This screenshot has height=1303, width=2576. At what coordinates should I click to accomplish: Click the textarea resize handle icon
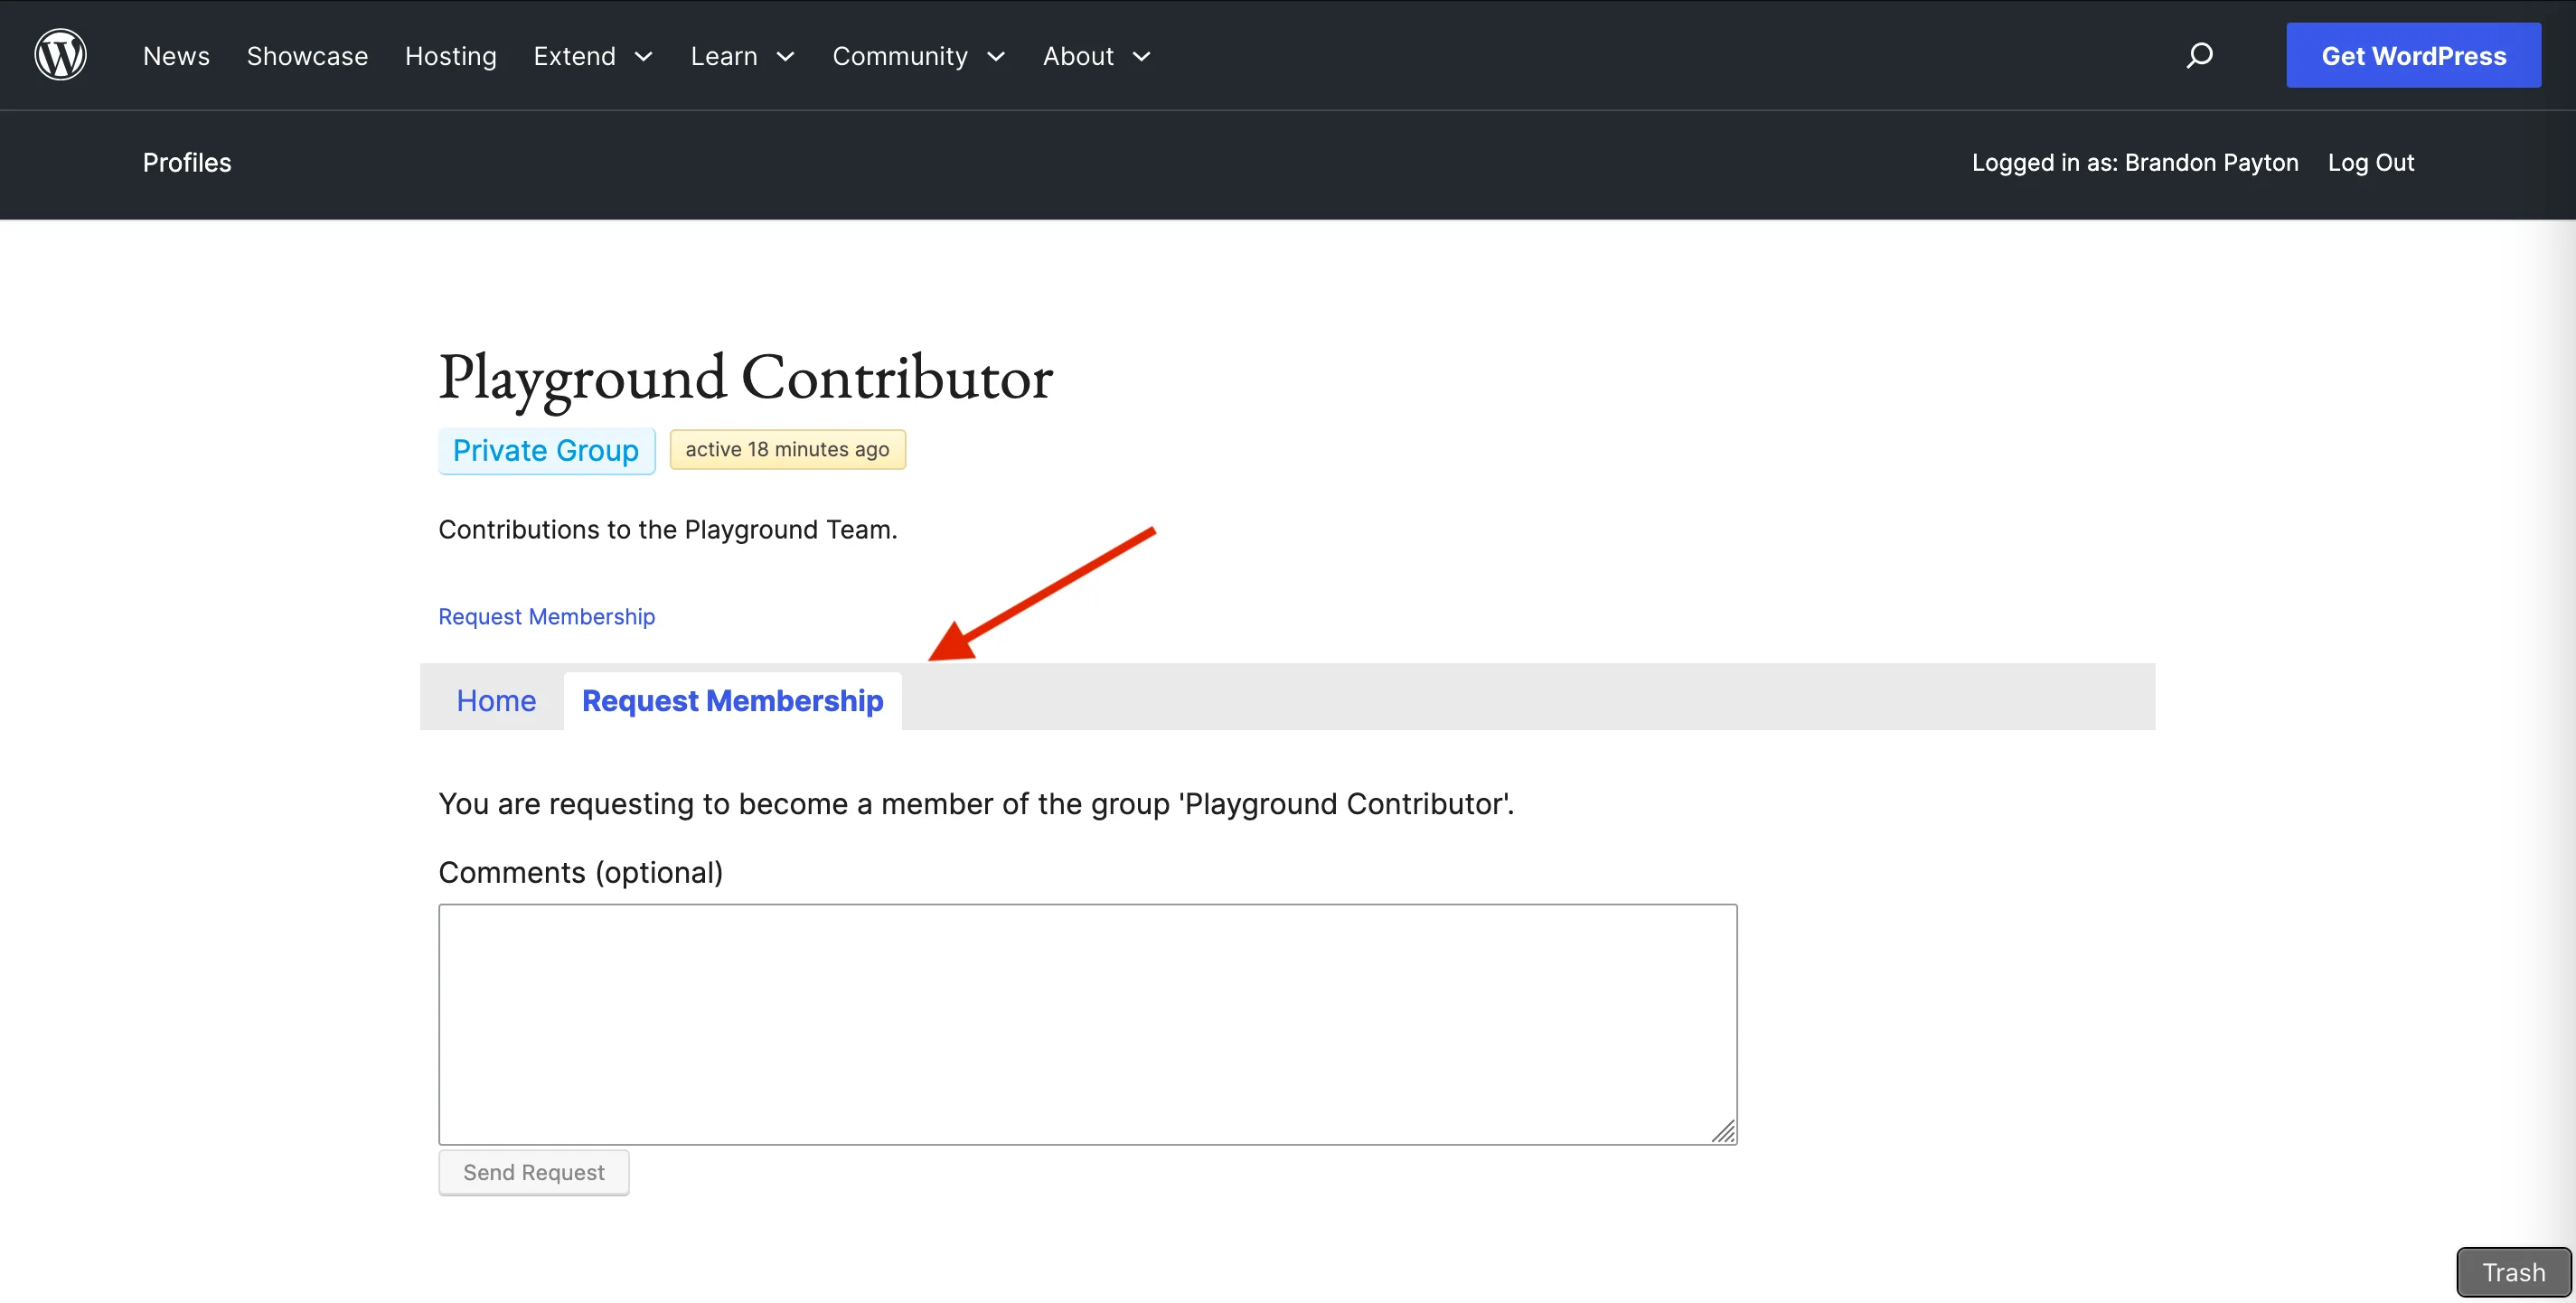tap(1725, 1132)
